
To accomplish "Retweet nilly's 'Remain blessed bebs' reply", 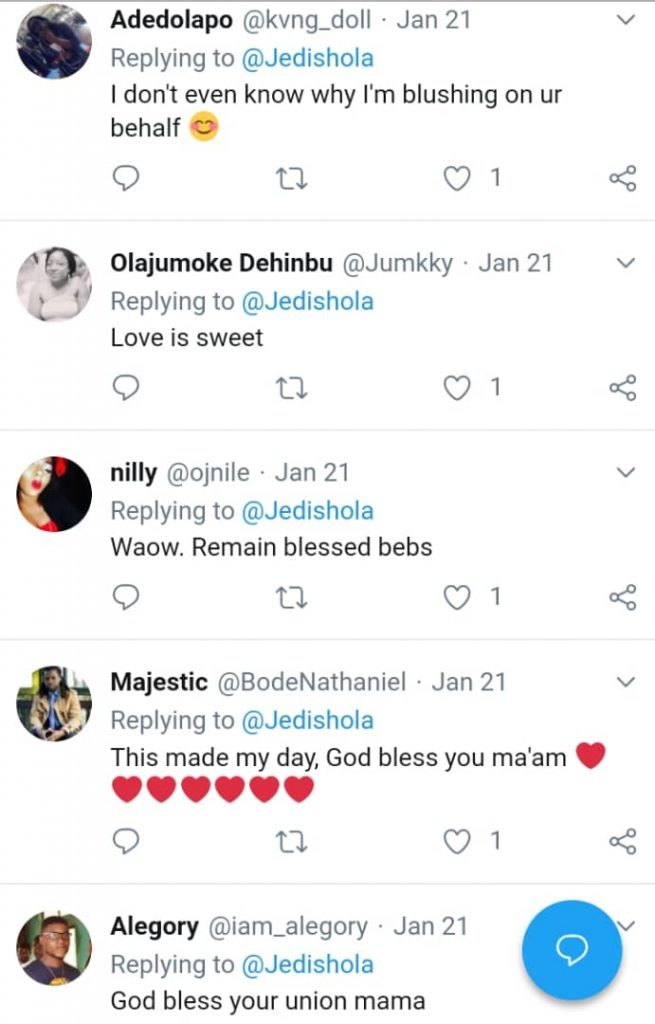I will tap(290, 597).
